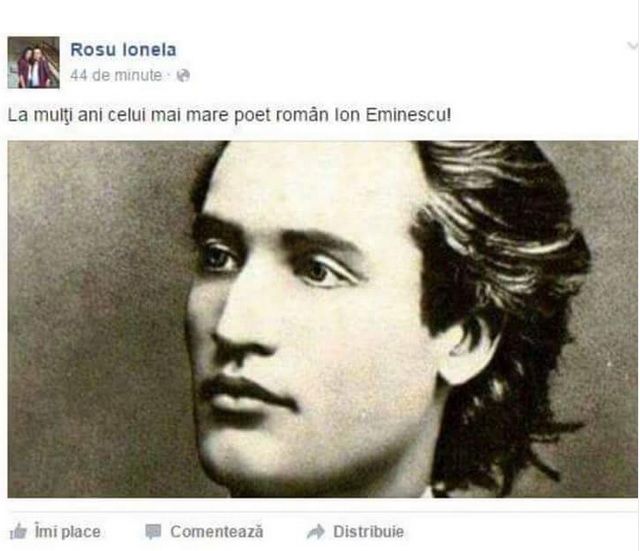Viewport: 640px width, 551px height.
Task: Click the comment speech bubble icon
Action: point(153,532)
